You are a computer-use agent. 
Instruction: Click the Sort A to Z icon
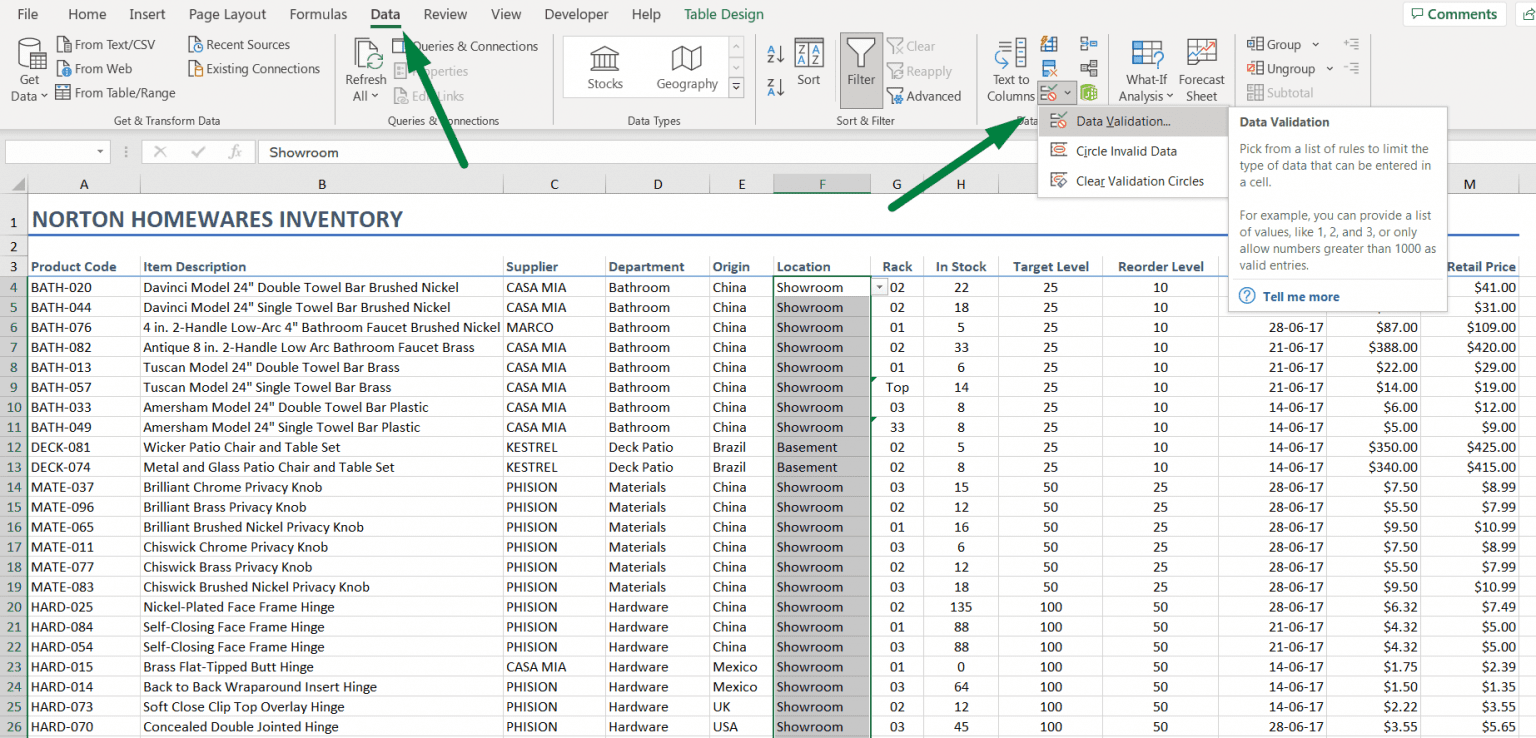tap(775, 54)
